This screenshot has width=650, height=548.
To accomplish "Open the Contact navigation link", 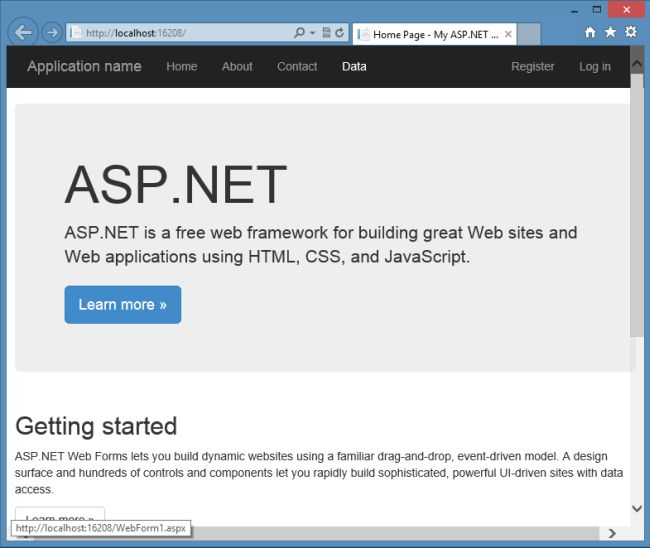I will pos(297,66).
